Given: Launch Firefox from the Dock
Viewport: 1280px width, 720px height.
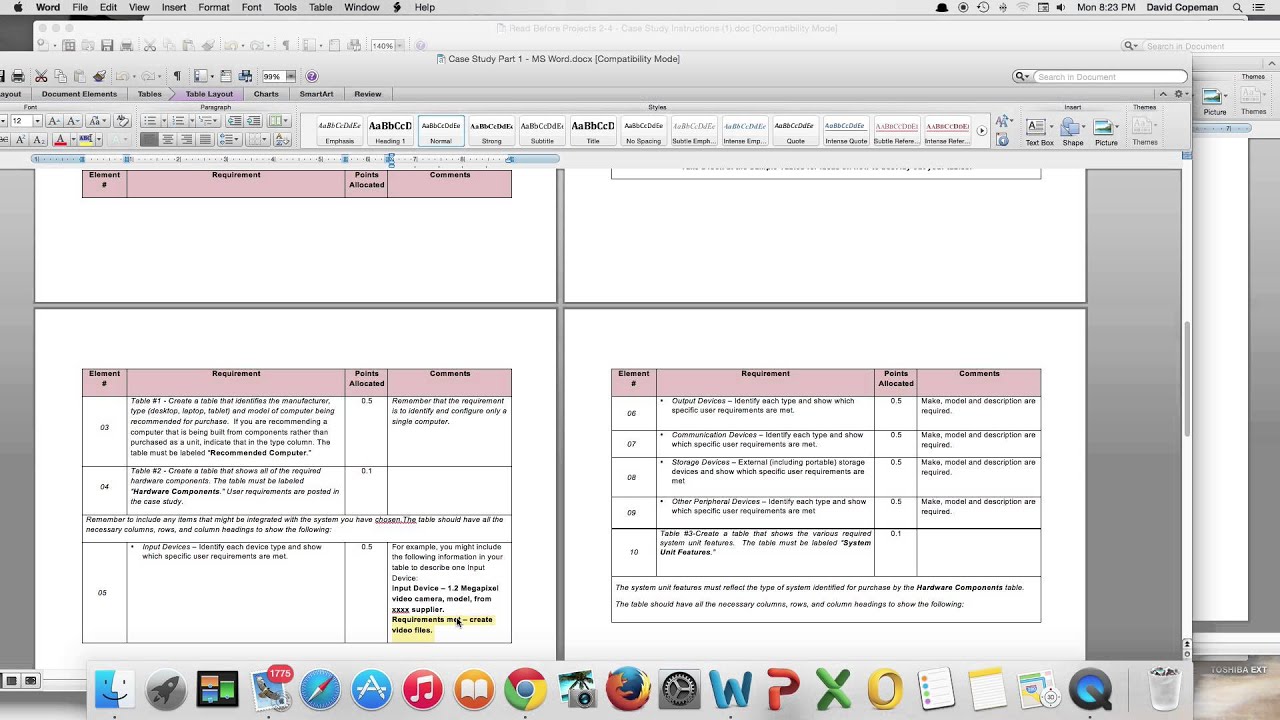Looking at the screenshot, I should 628,689.
